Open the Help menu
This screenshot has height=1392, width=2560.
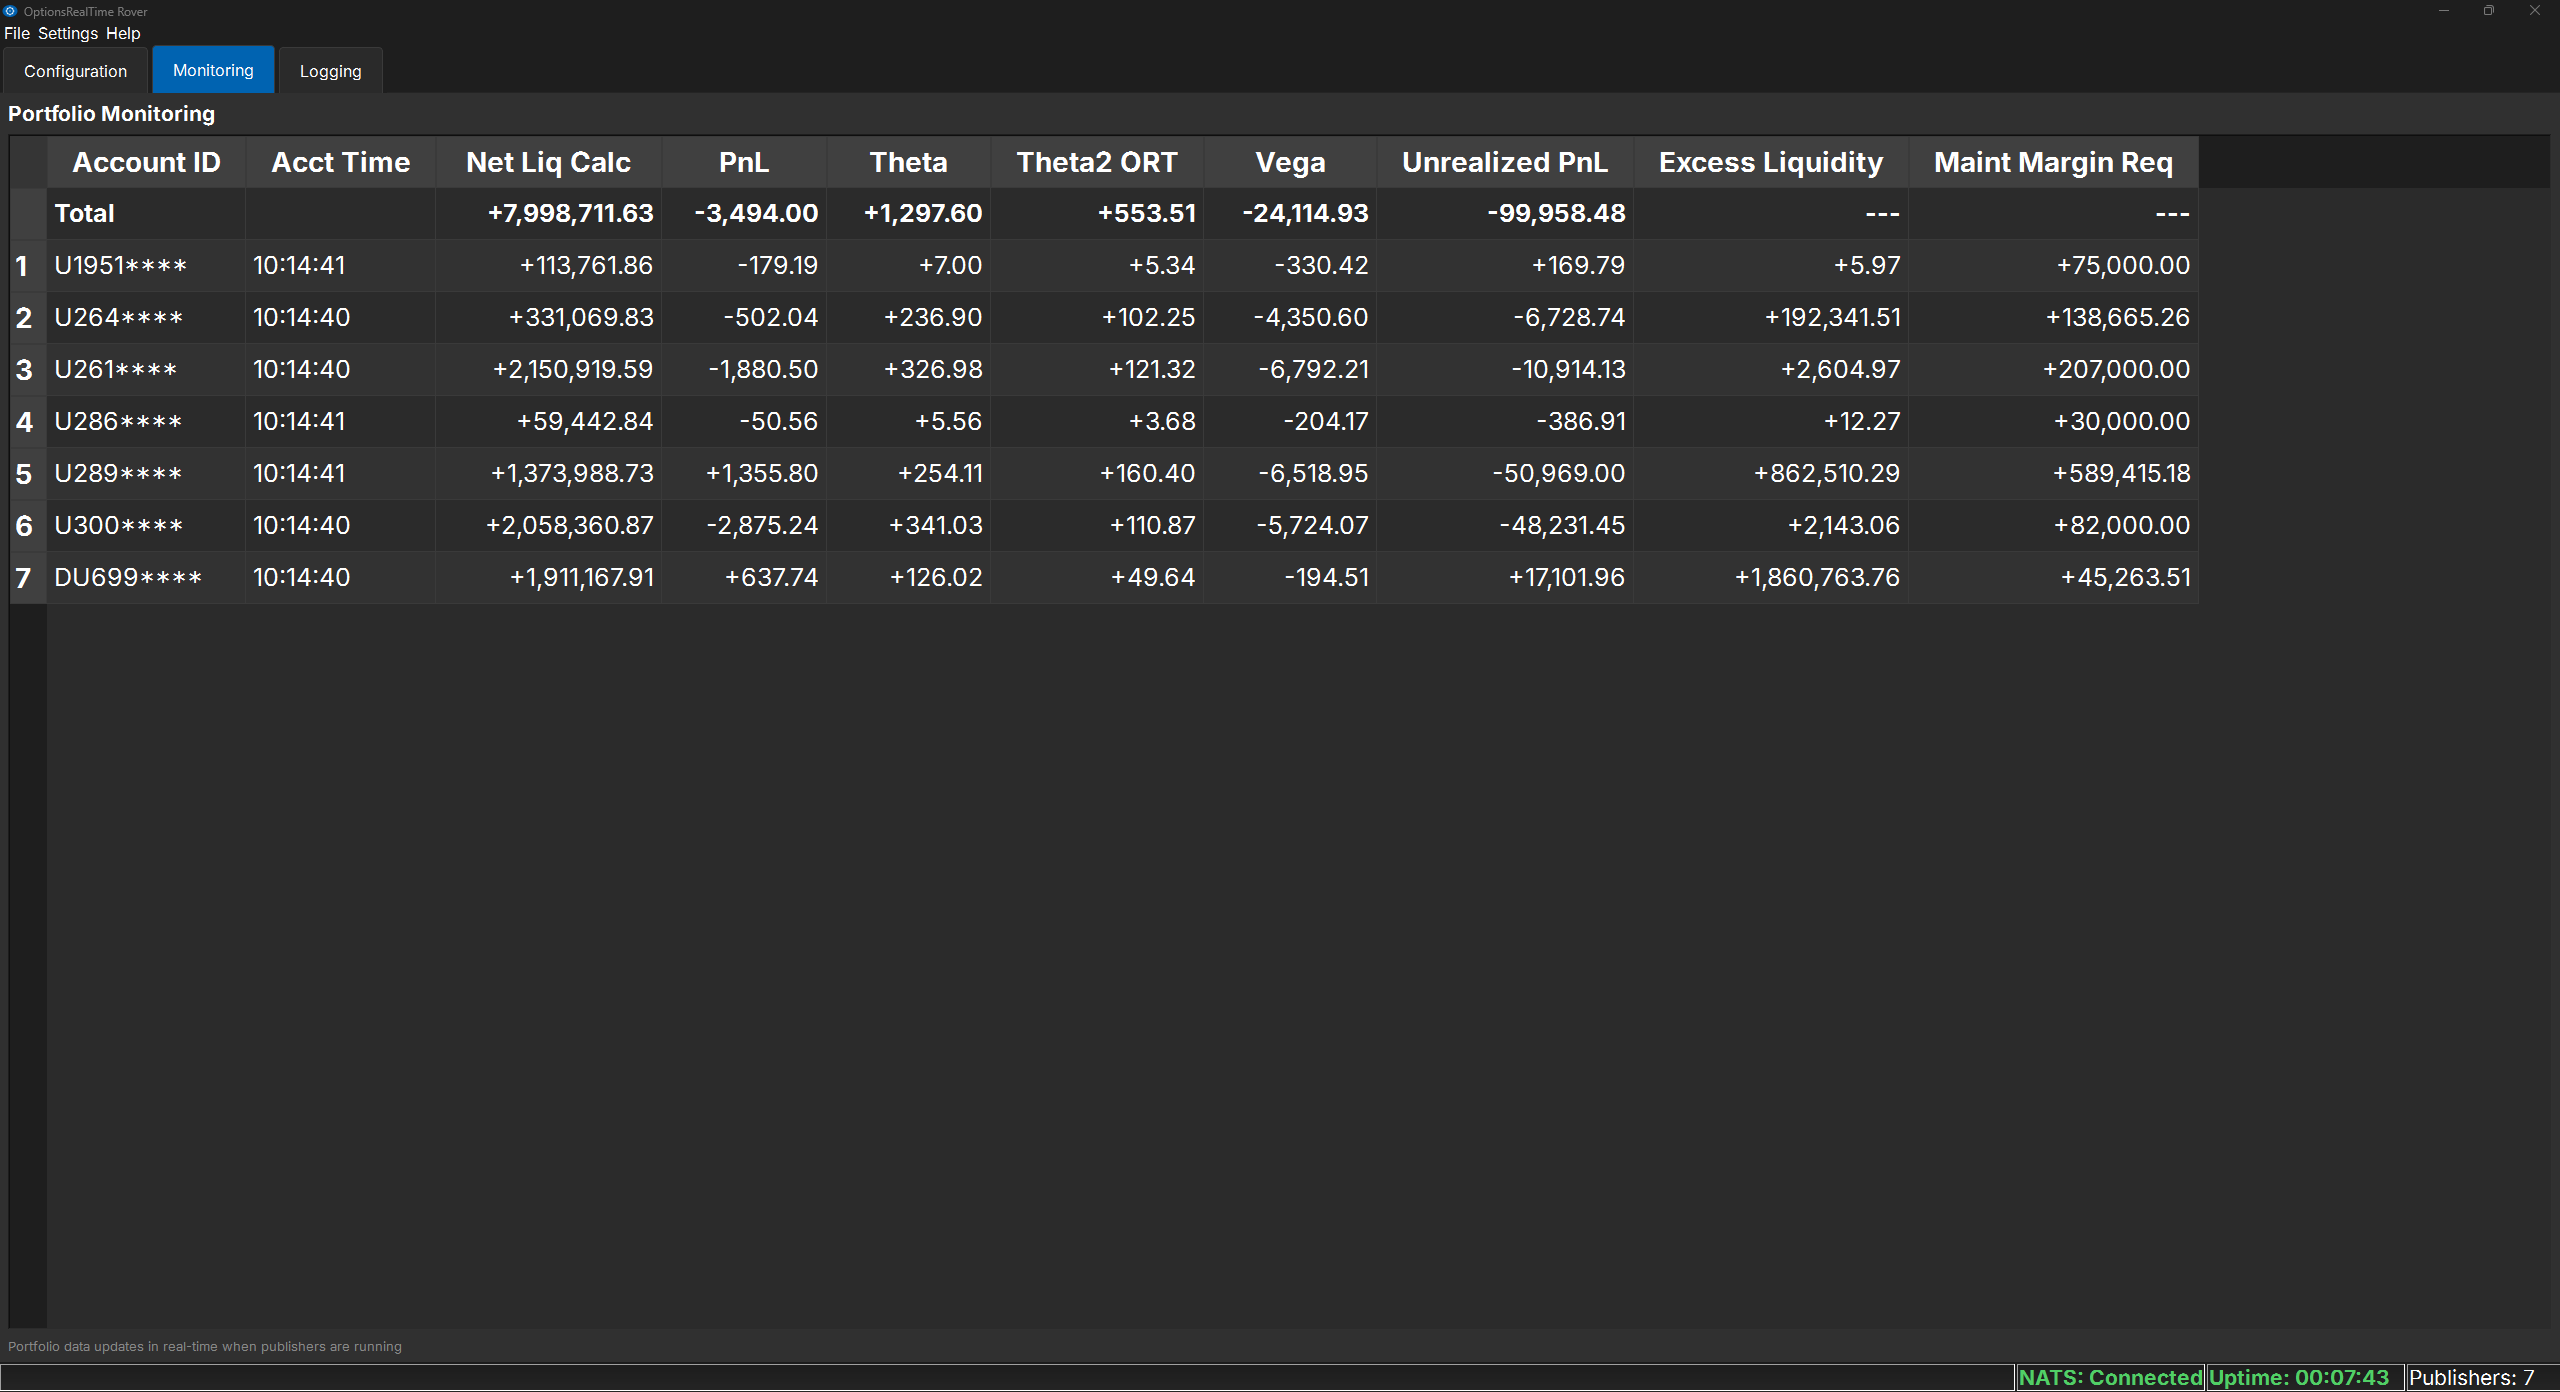coord(123,33)
